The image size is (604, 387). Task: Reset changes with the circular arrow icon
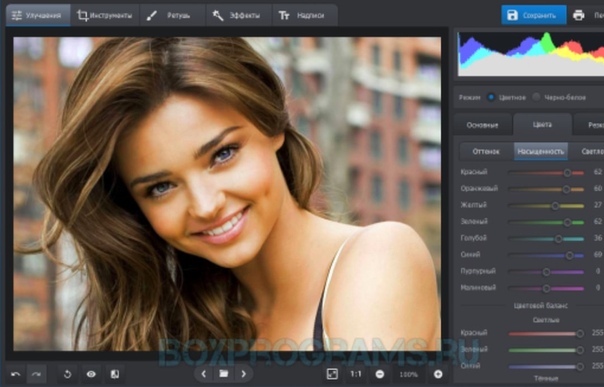pyautogui.click(x=67, y=374)
